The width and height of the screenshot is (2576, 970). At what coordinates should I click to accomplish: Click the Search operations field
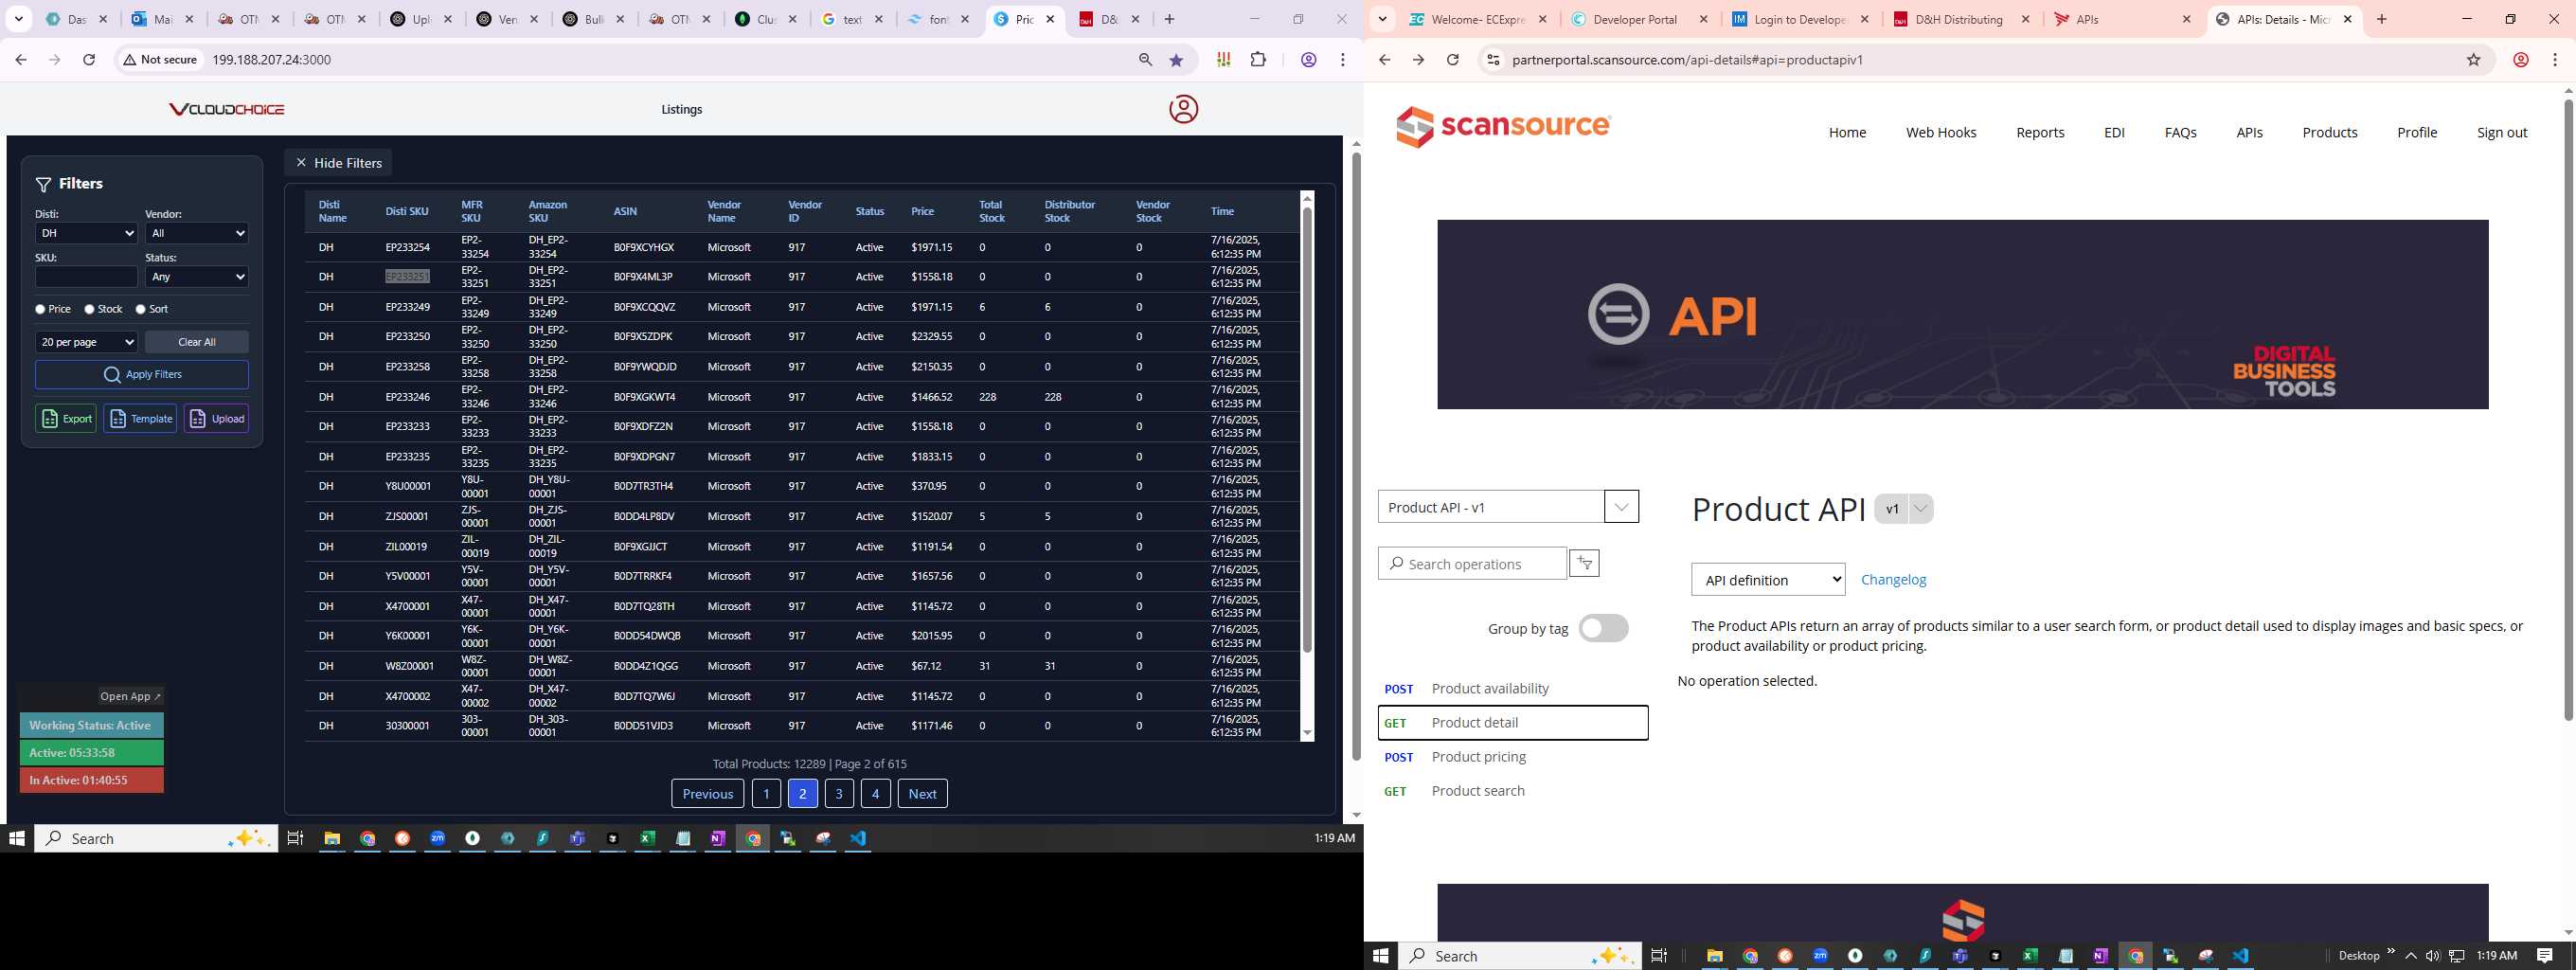click(x=1472, y=563)
